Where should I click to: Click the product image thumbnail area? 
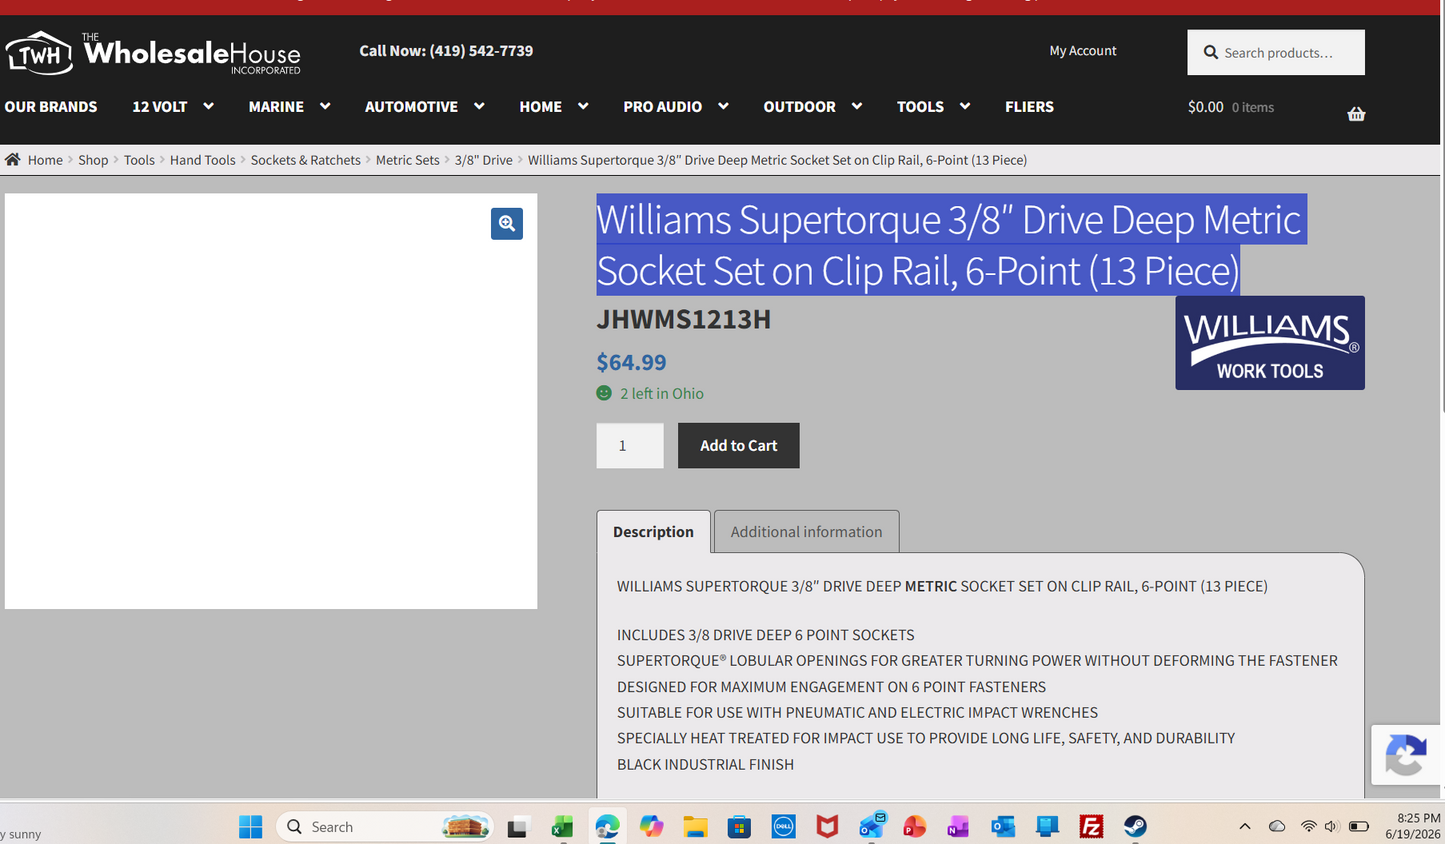[x=271, y=401]
